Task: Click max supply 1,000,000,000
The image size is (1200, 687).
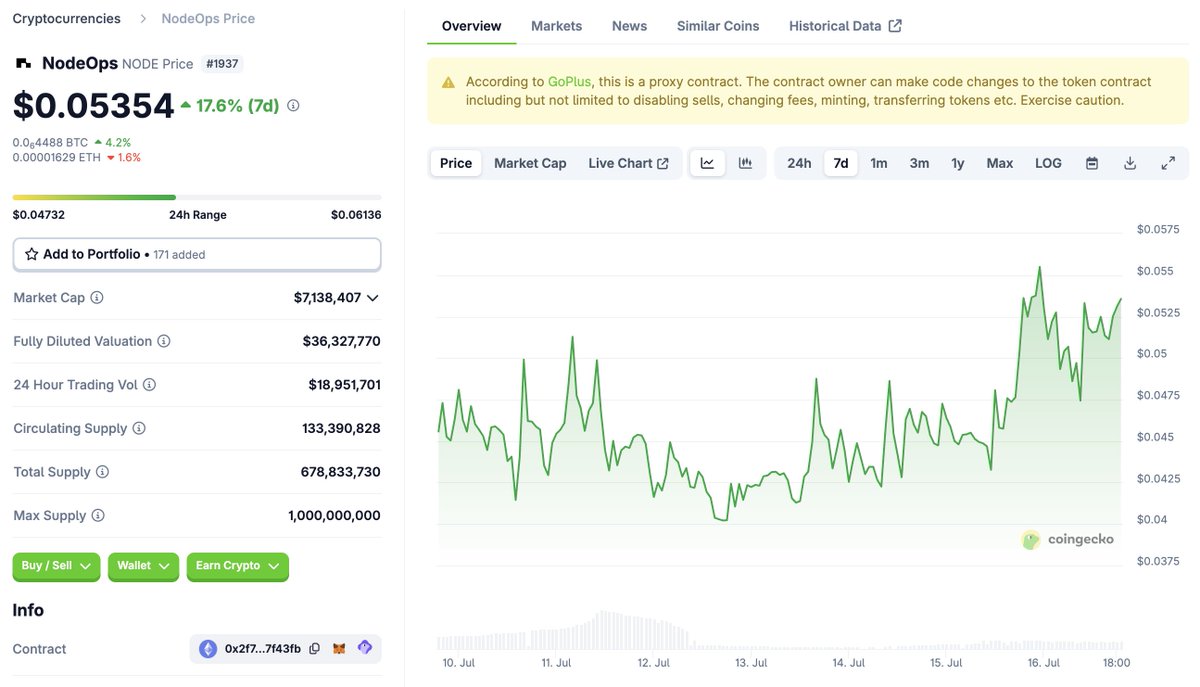Action: [x=334, y=516]
